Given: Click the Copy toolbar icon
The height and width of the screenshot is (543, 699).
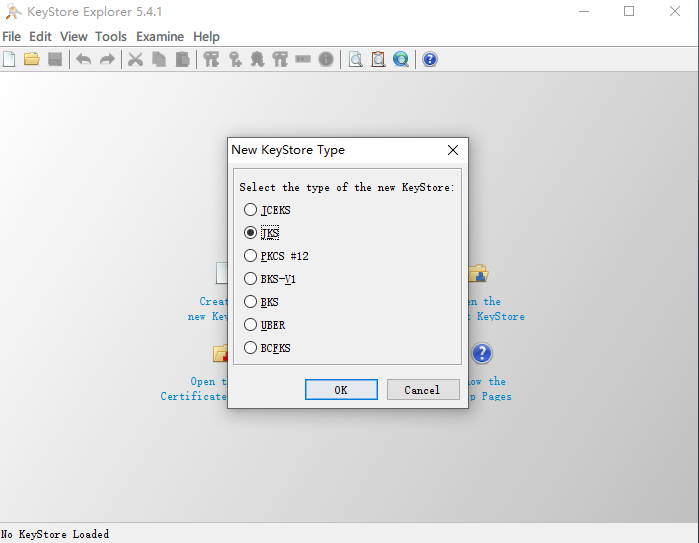Looking at the screenshot, I should pos(159,59).
